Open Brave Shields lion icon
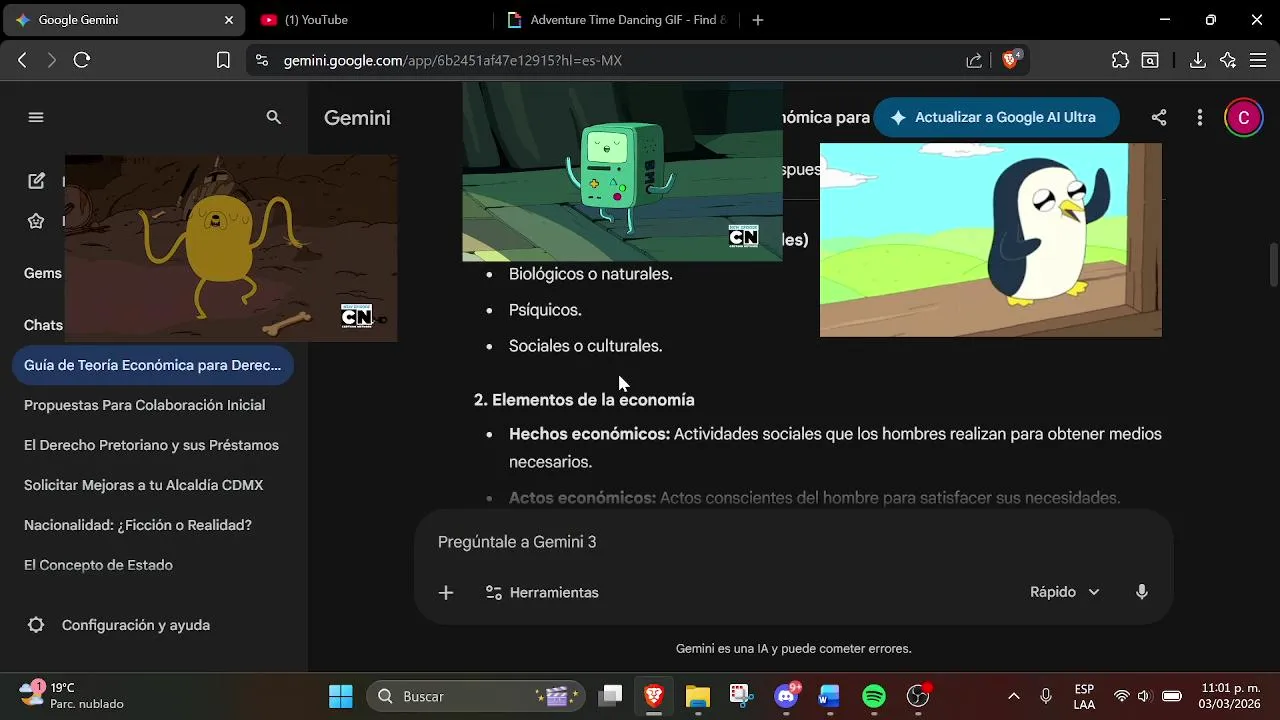This screenshot has height=720, width=1280. click(1010, 60)
